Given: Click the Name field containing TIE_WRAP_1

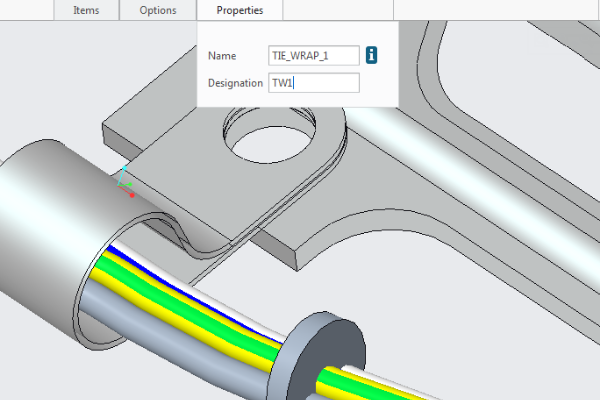Looking at the screenshot, I should [x=313, y=56].
